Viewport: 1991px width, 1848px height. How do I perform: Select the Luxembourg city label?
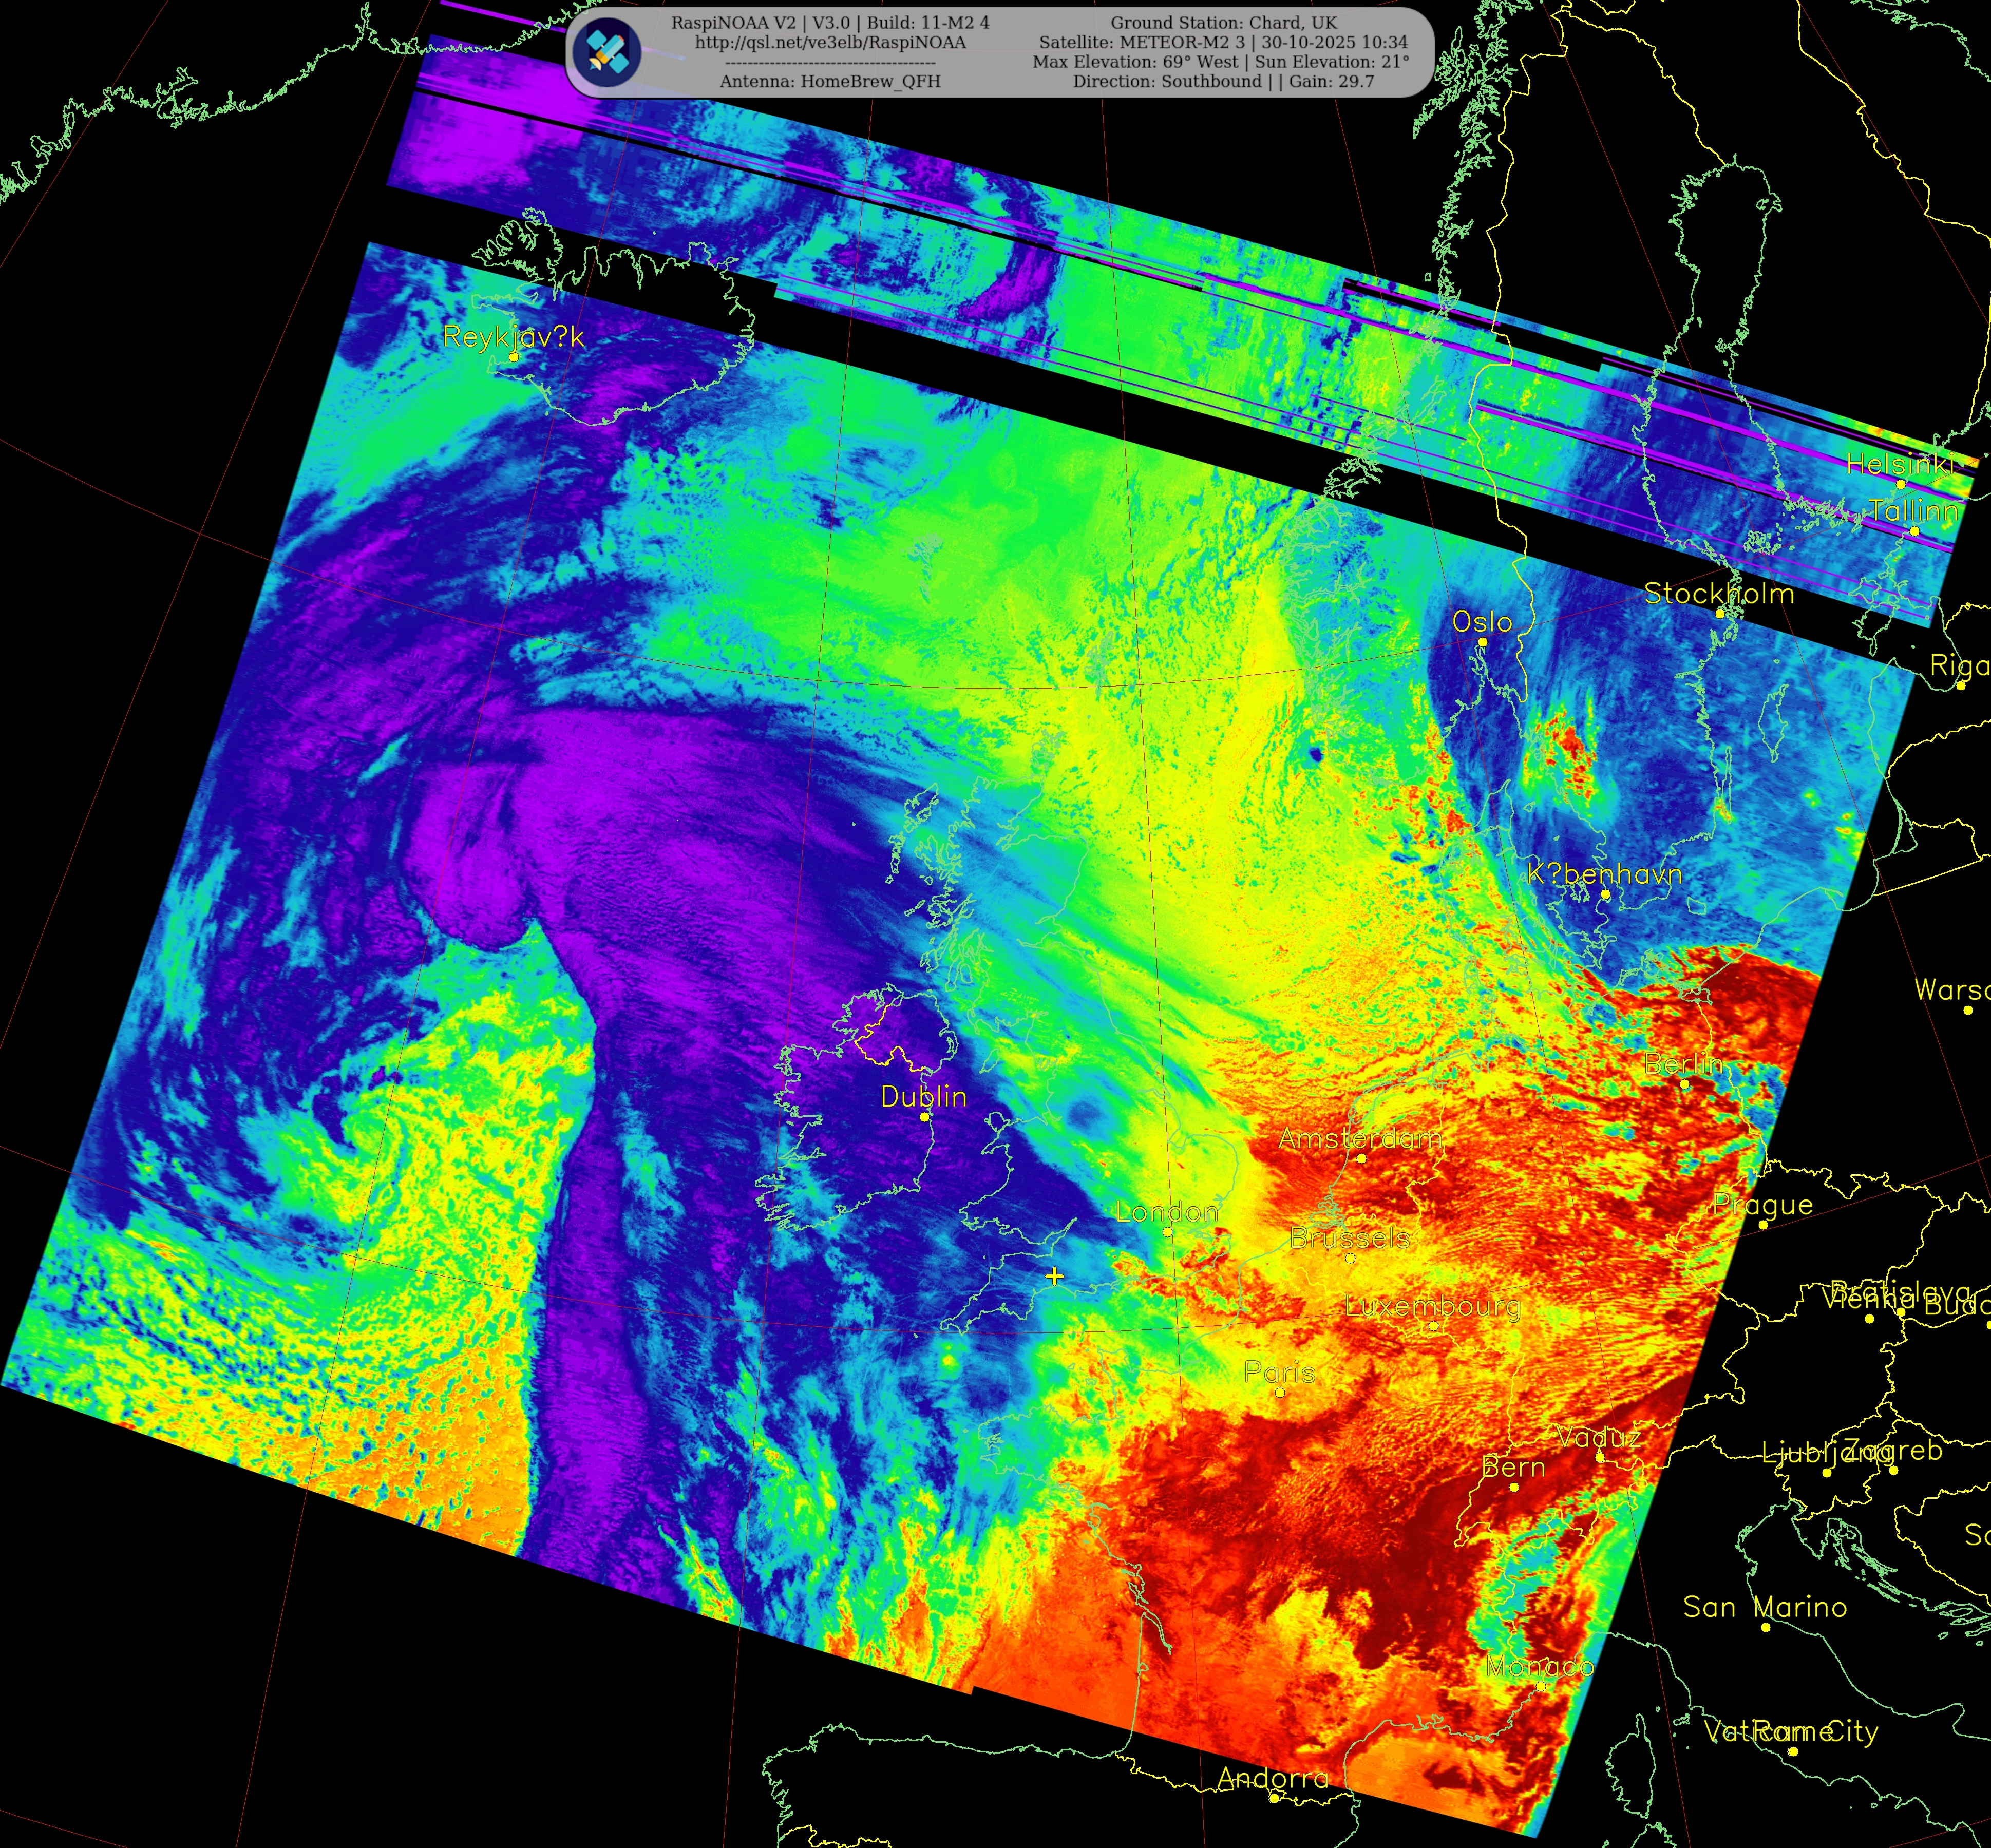click(x=1432, y=1306)
